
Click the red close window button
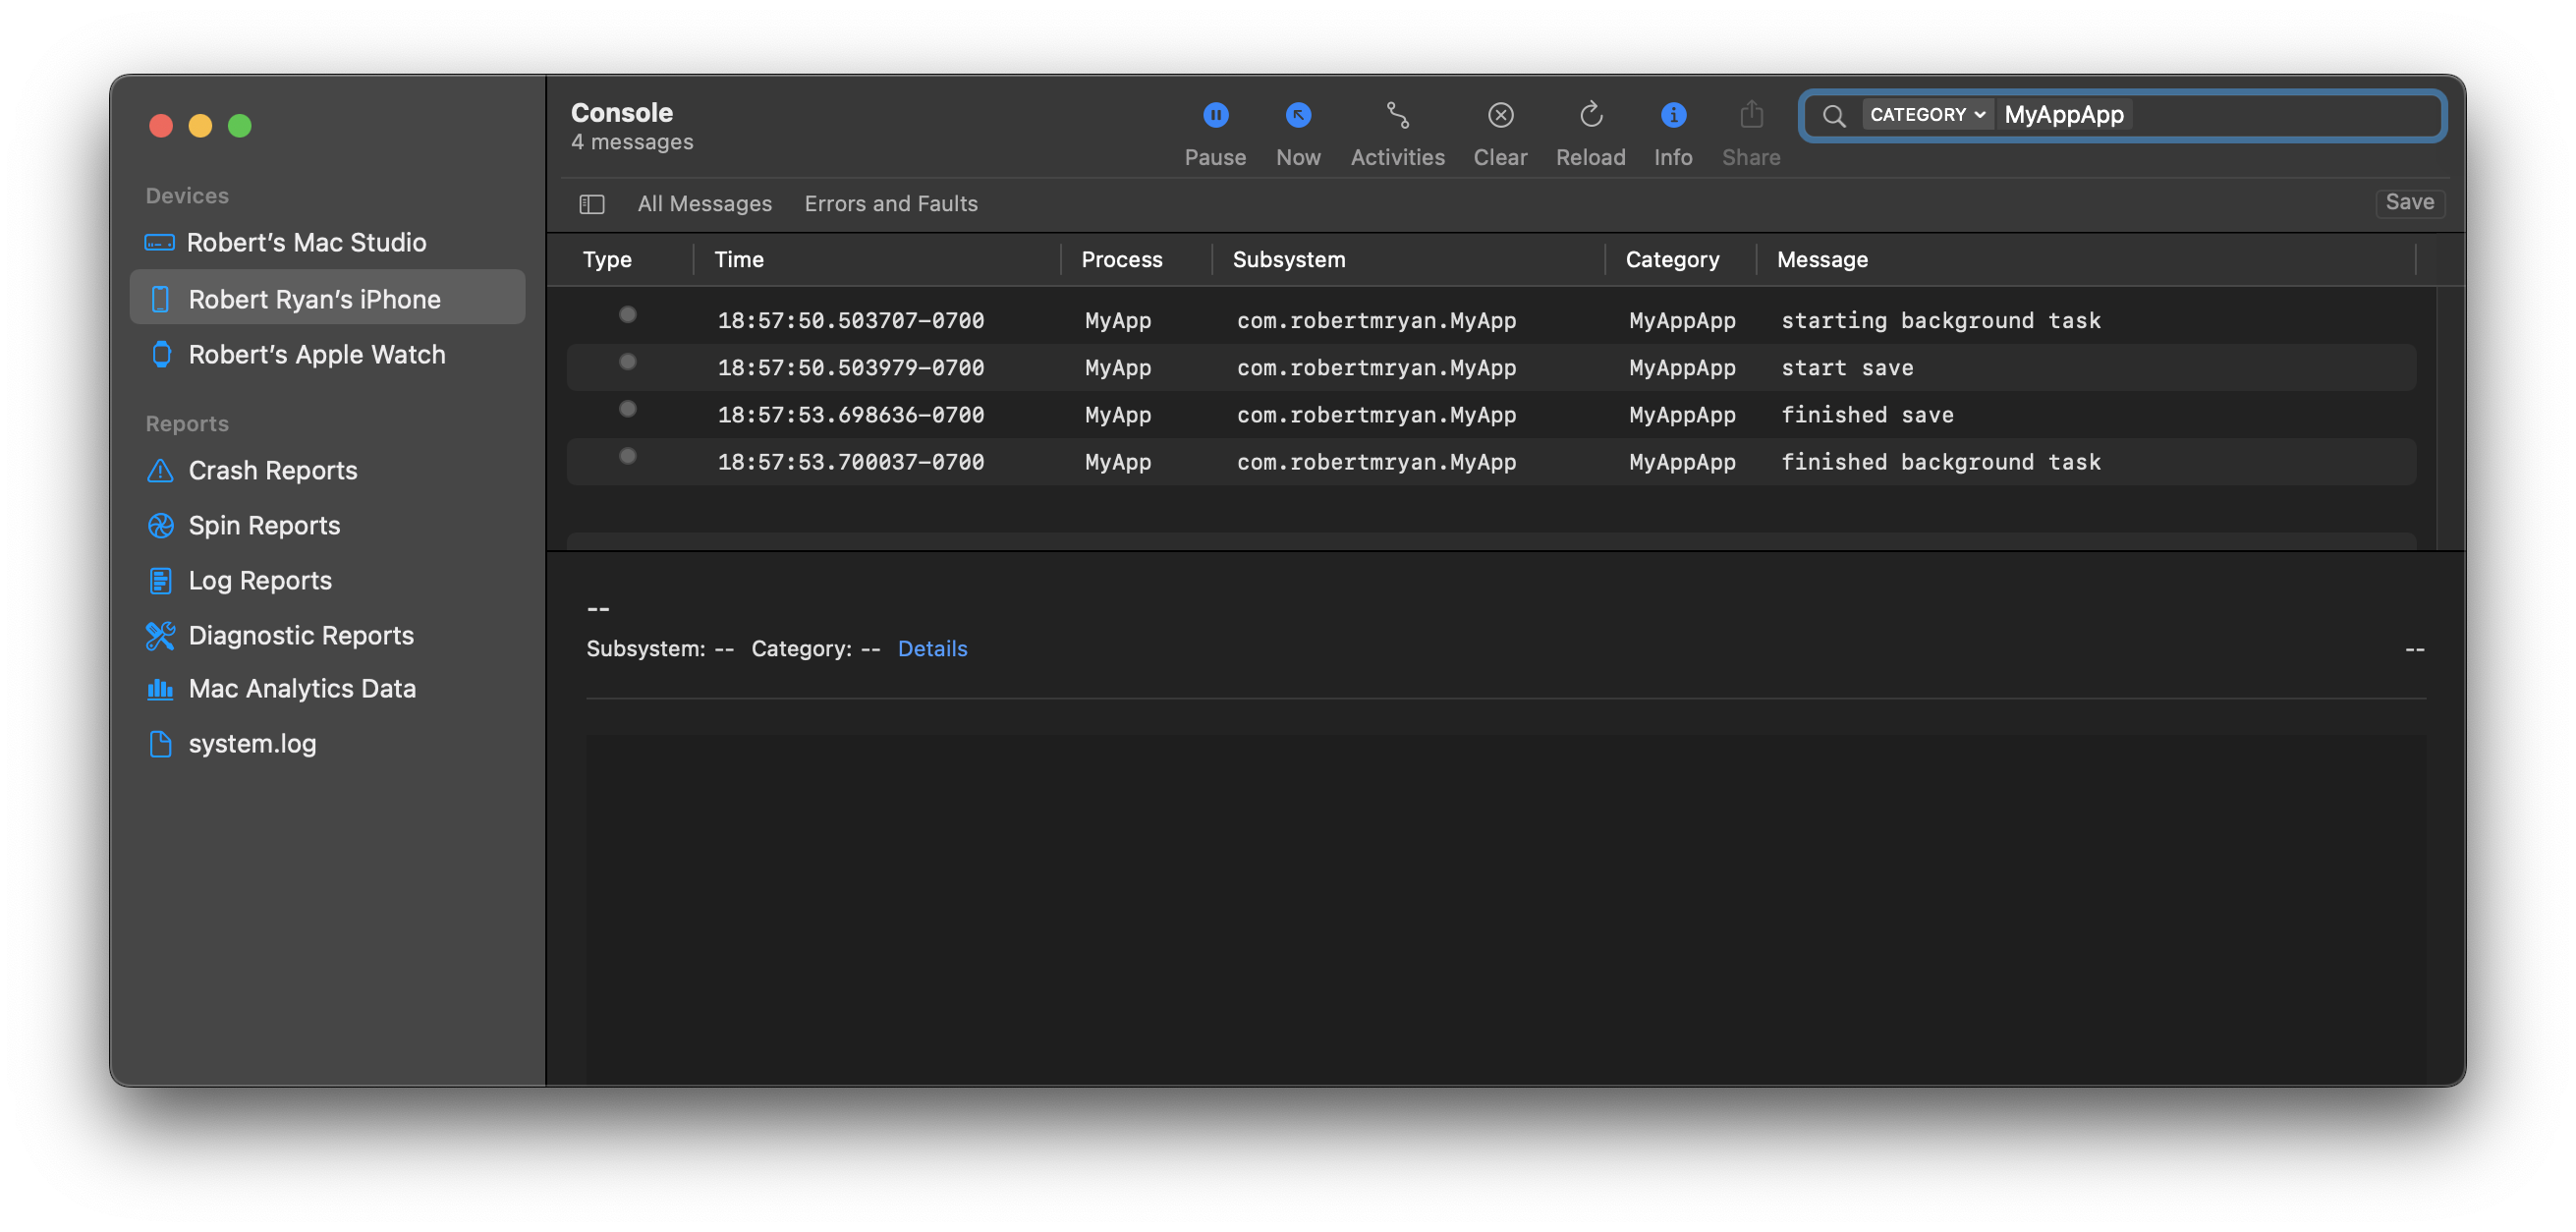(160, 126)
